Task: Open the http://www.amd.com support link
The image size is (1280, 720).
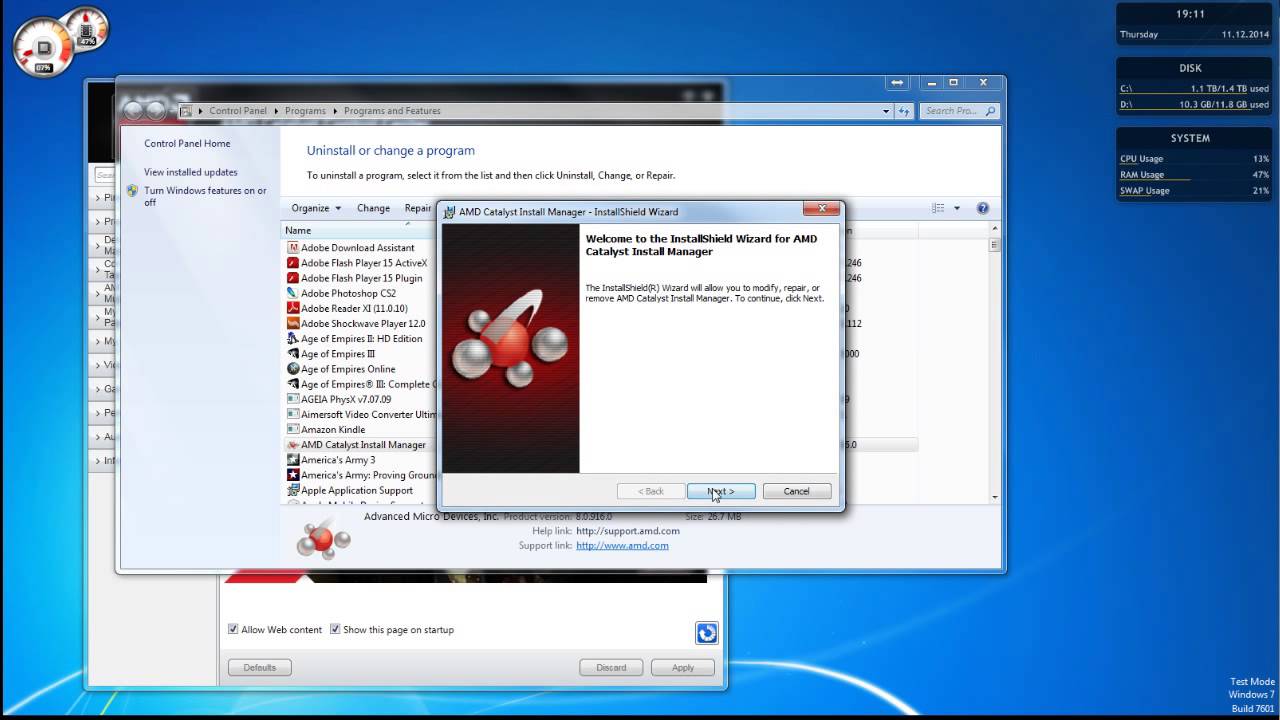Action: point(622,545)
